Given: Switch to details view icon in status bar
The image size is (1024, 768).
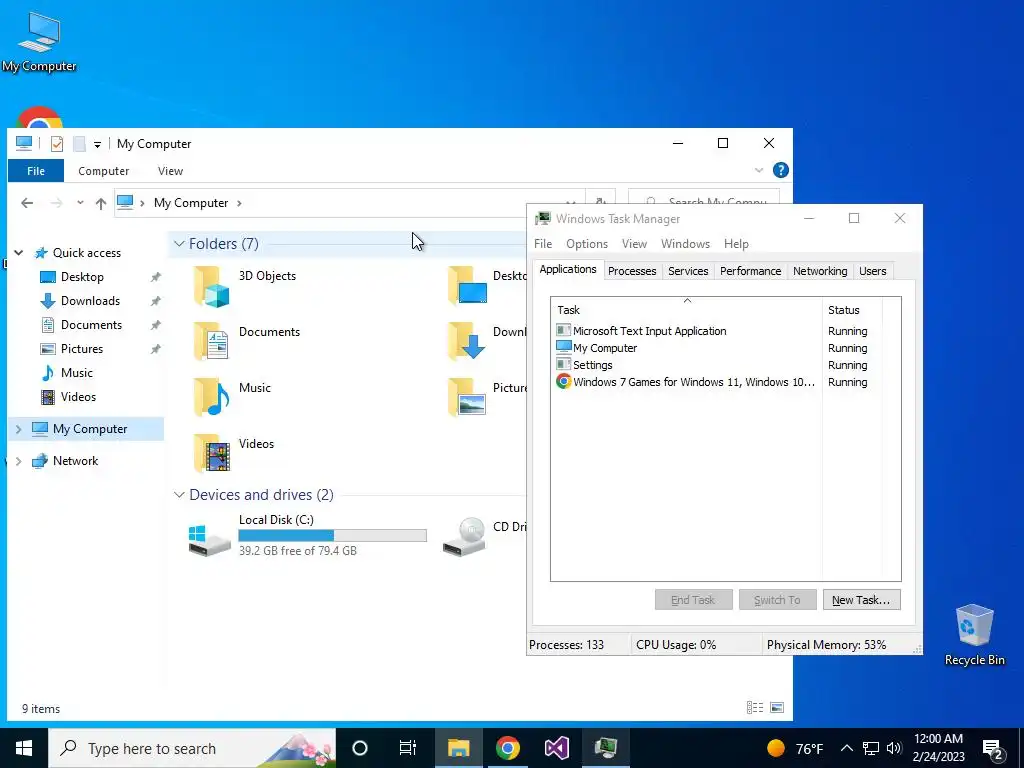Looking at the screenshot, I should (755, 707).
